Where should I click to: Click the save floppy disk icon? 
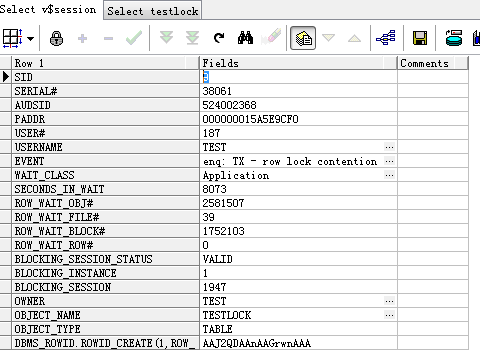(x=420, y=38)
